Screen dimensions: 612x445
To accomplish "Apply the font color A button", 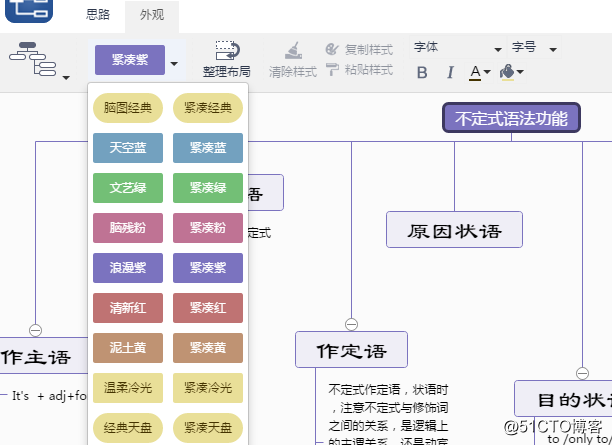I will tap(475, 73).
